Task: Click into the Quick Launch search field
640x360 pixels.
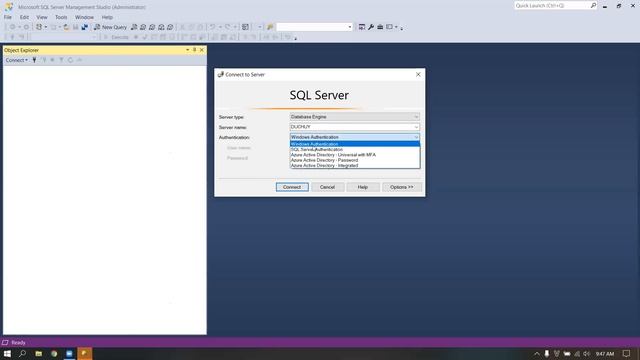Action: [x=552, y=5]
